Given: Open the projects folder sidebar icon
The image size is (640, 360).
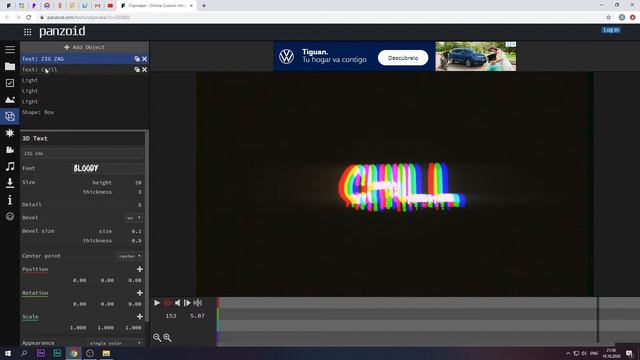Looking at the screenshot, I should click(10, 66).
